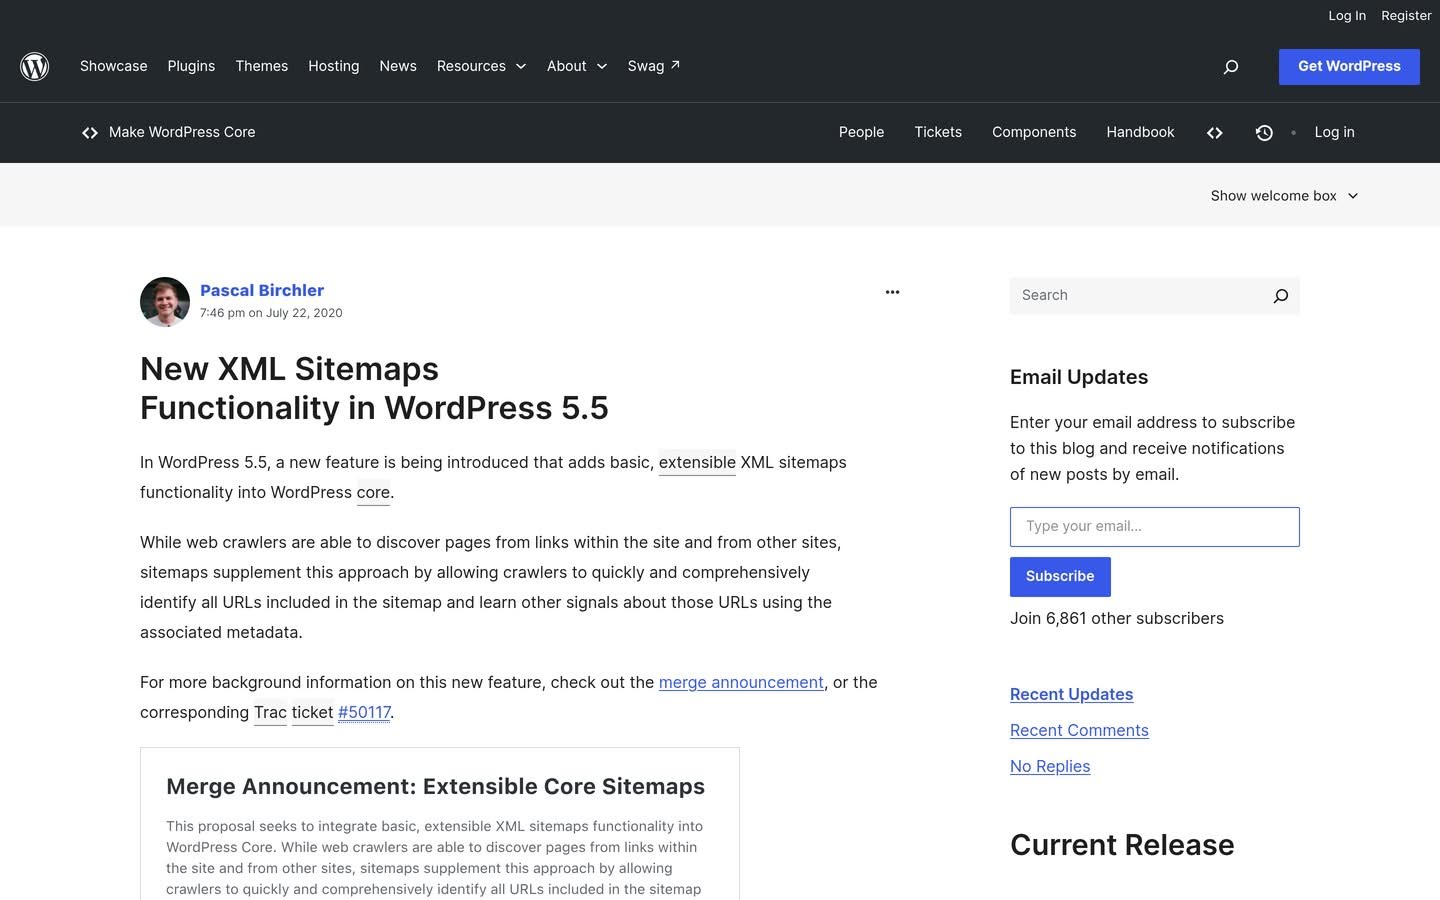The width and height of the screenshot is (1440, 900).
Task: Click the 'ticket' glossary term
Action: pyautogui.click(x=312, y=712)
